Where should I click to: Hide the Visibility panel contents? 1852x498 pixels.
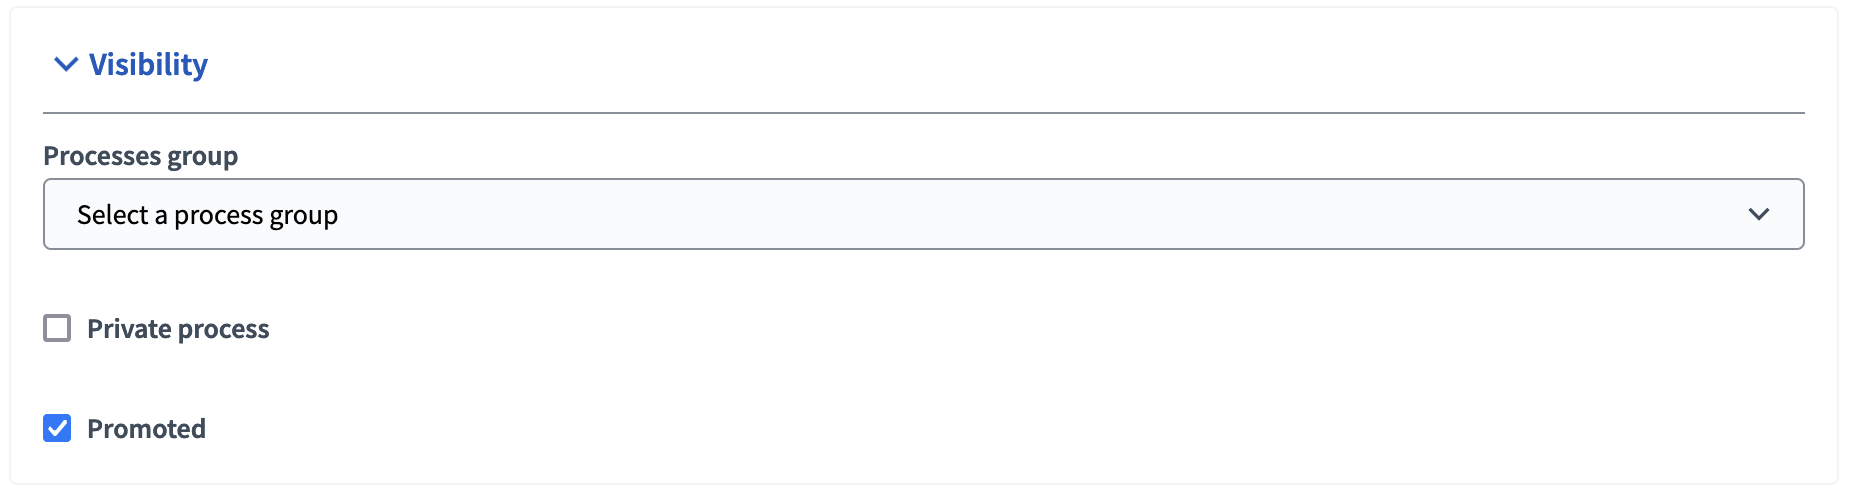point(66,65)
